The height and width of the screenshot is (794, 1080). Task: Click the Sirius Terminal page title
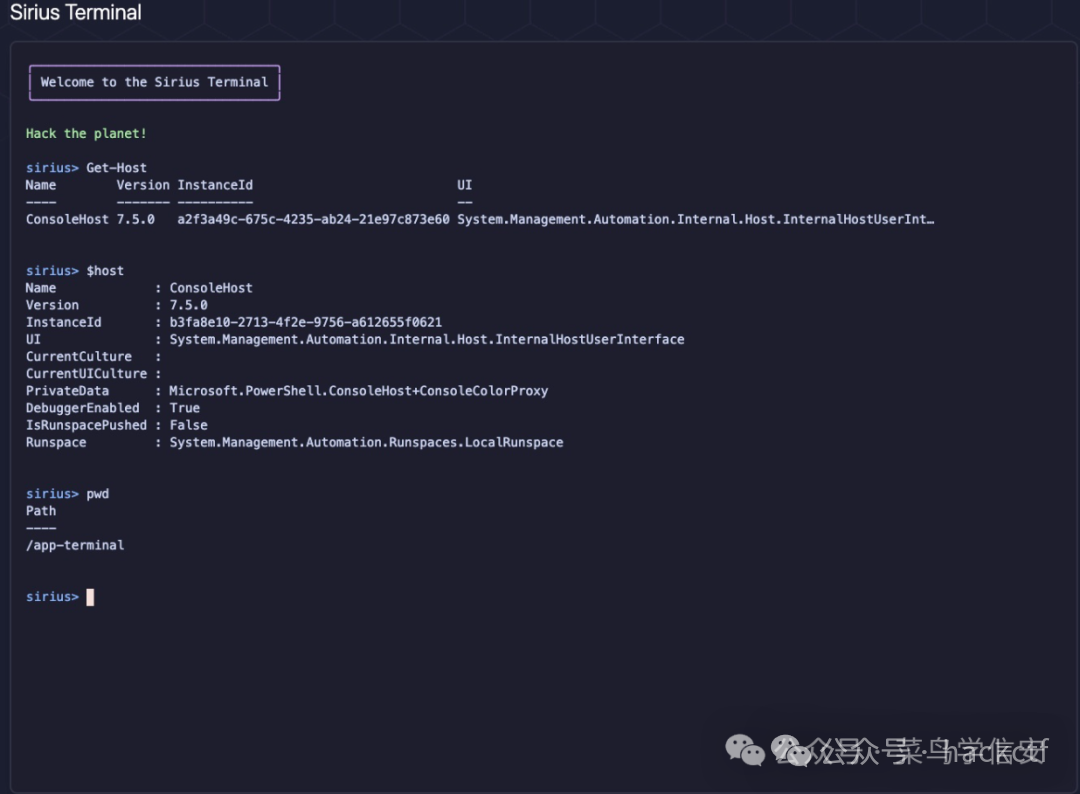[x=76, y=13]
